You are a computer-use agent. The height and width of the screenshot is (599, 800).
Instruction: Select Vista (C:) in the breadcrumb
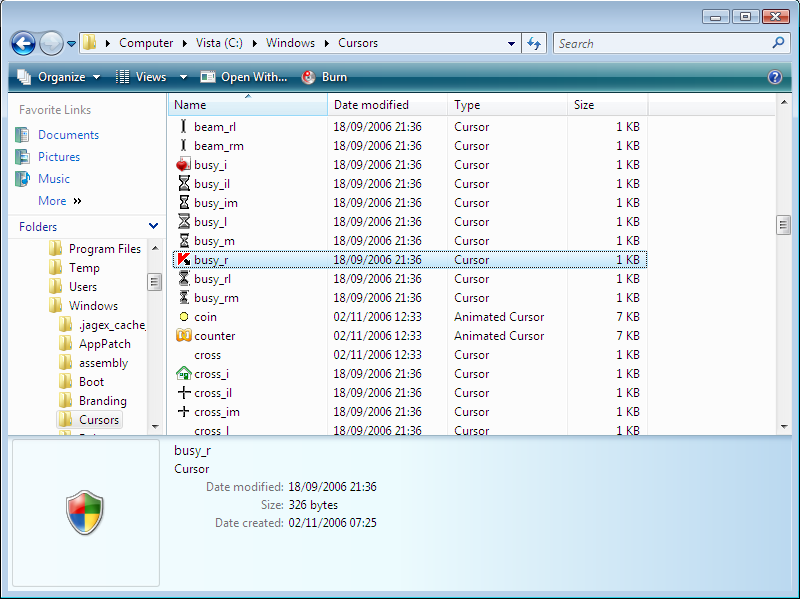click(x=219, y=43)
